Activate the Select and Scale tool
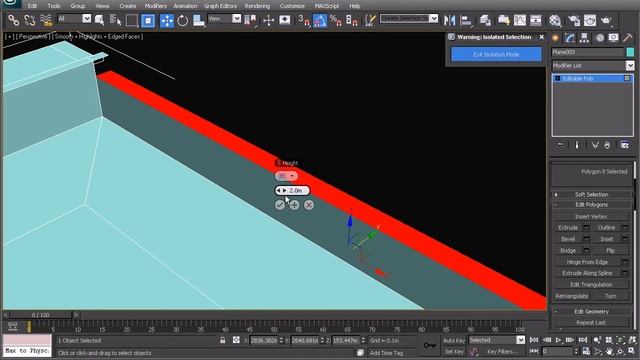 199,20
